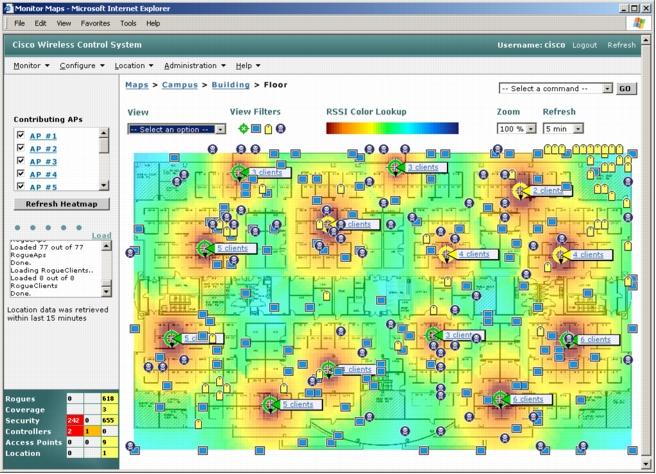Click the Access Points label in alarm summary
The image size is (656, 474).
pyautogui.click(x=33, y=443)
